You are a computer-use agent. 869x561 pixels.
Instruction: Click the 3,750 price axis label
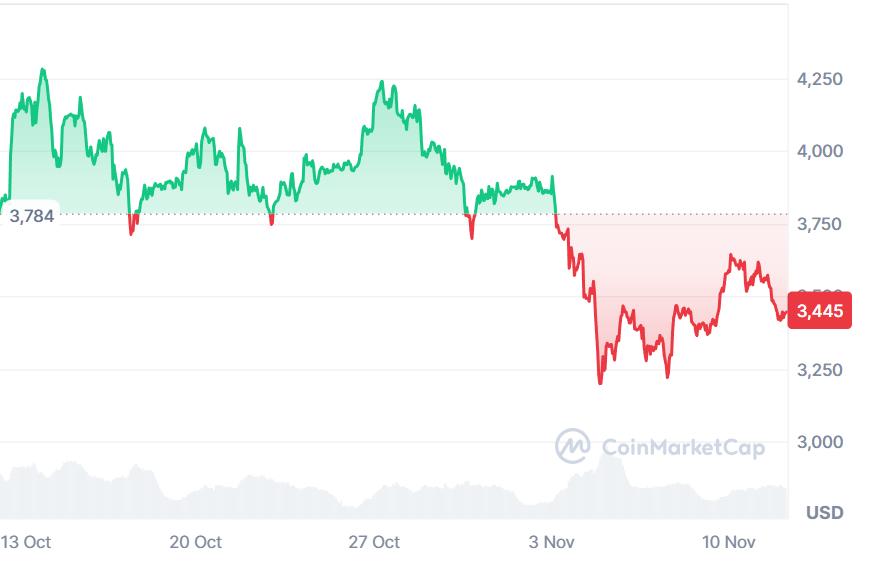coord(820,224)
